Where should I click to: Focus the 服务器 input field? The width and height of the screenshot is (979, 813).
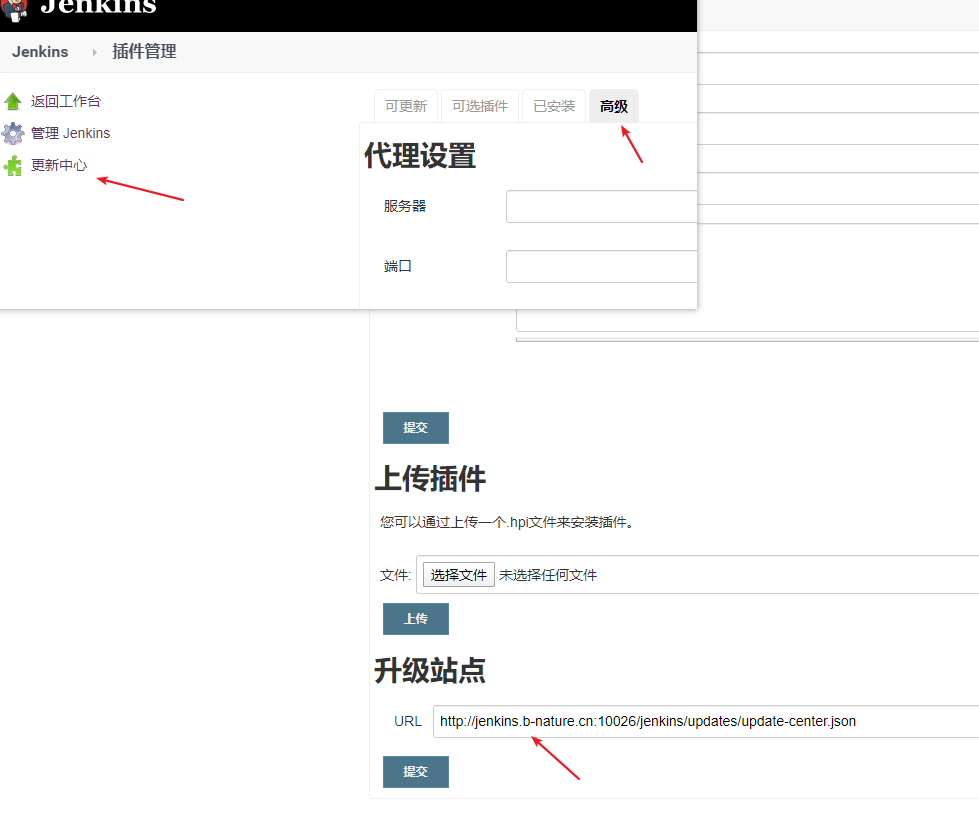601,207
